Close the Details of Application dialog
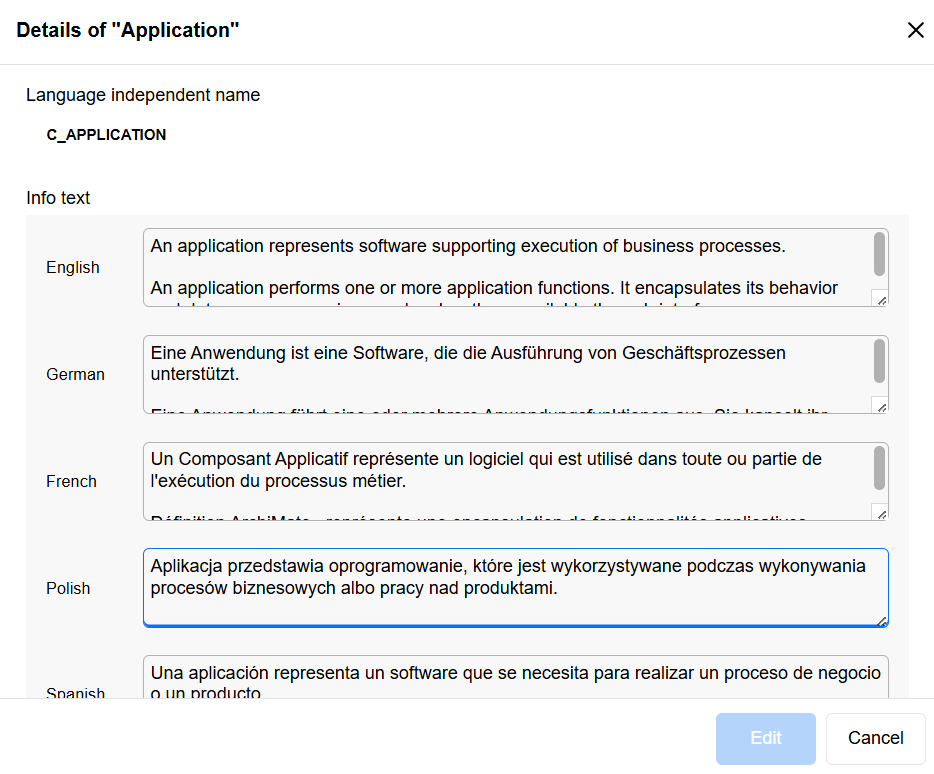934x774 pixels. [915, 30]
